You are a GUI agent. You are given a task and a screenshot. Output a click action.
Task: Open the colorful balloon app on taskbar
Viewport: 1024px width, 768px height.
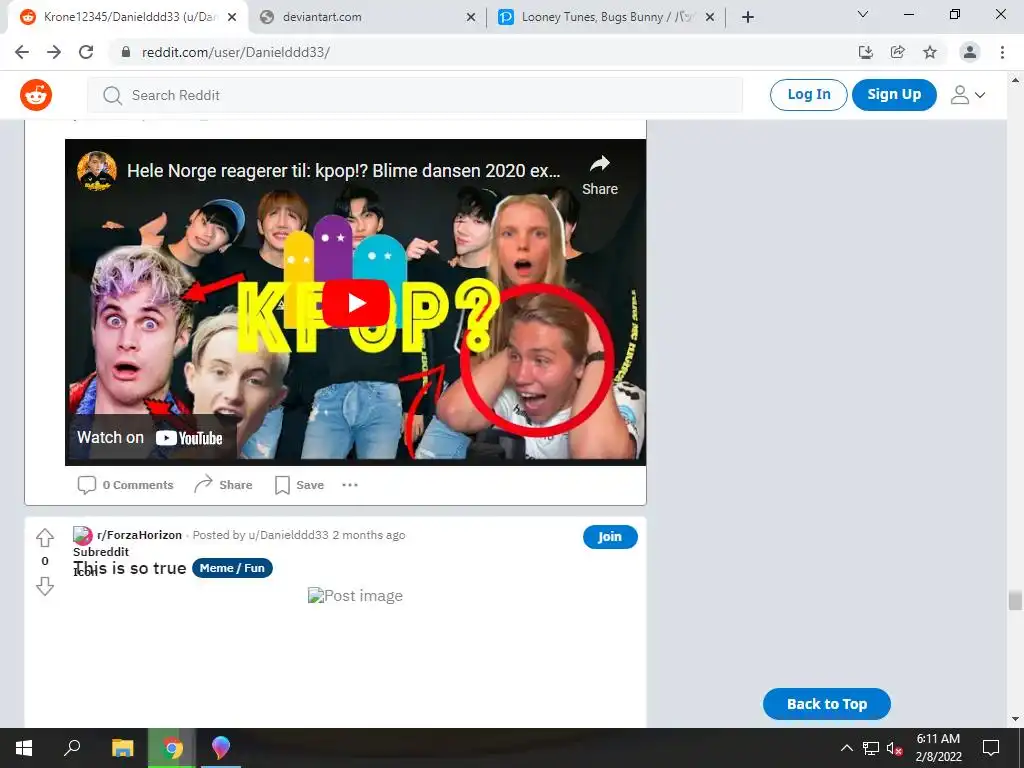(x=221, y=748)
